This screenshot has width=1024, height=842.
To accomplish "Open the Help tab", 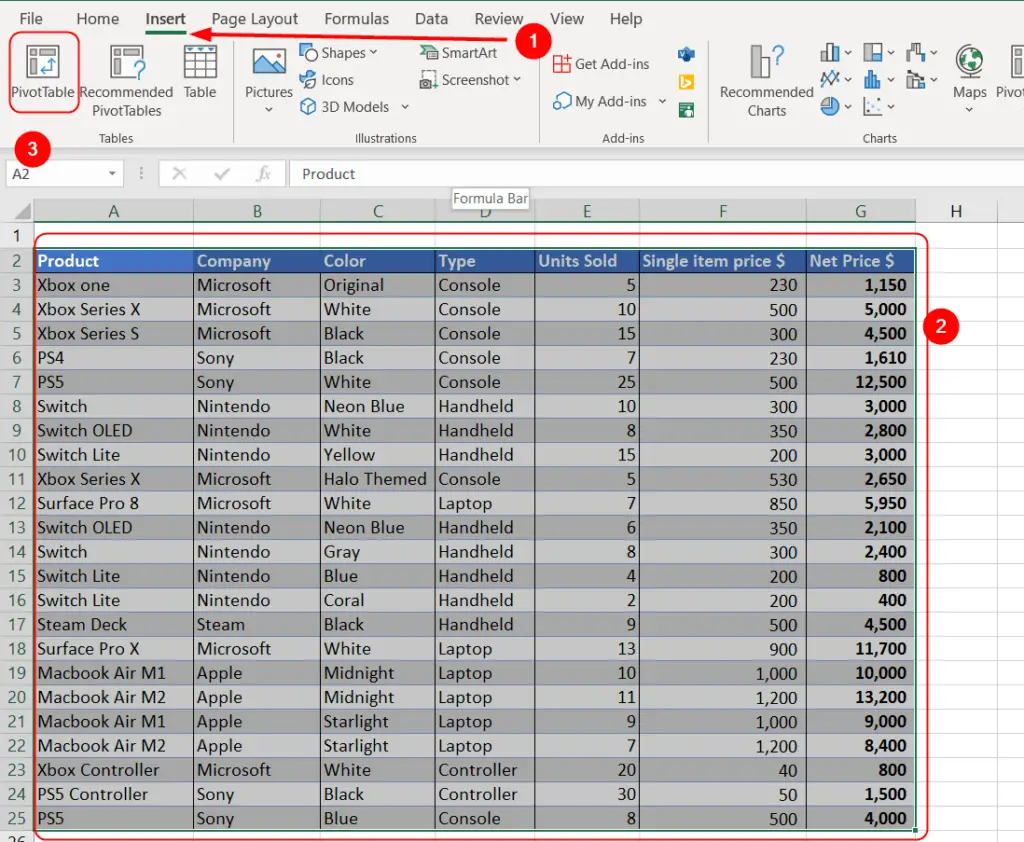I will click(626, 19).
